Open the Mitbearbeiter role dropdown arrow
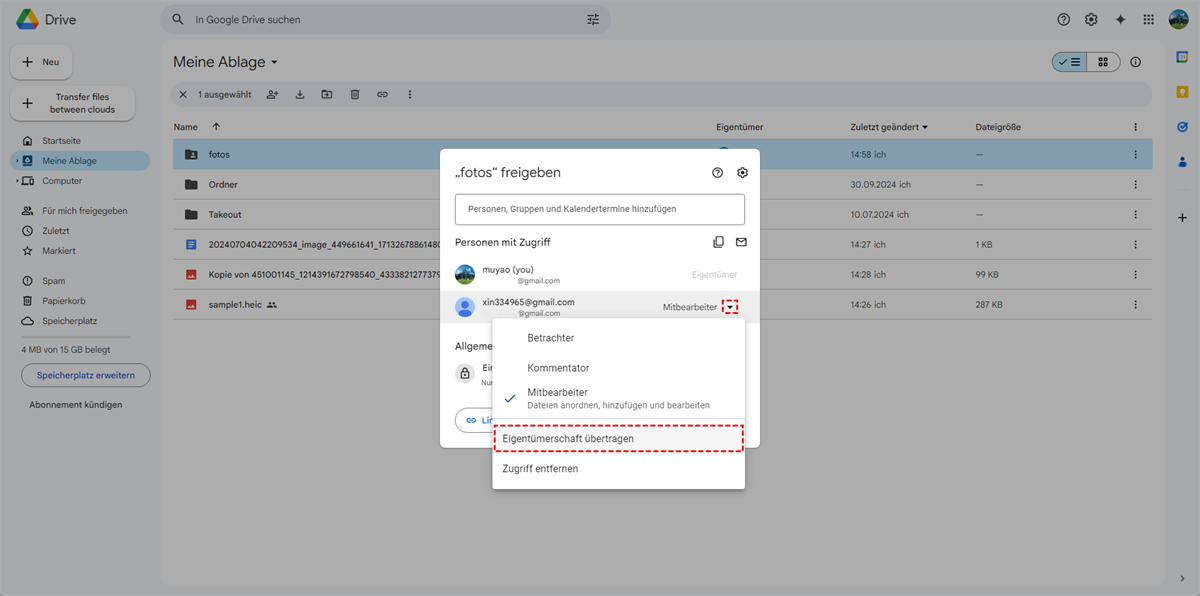Image resolution: width=1200 pixels, height=596 pixels. (730, 306)
